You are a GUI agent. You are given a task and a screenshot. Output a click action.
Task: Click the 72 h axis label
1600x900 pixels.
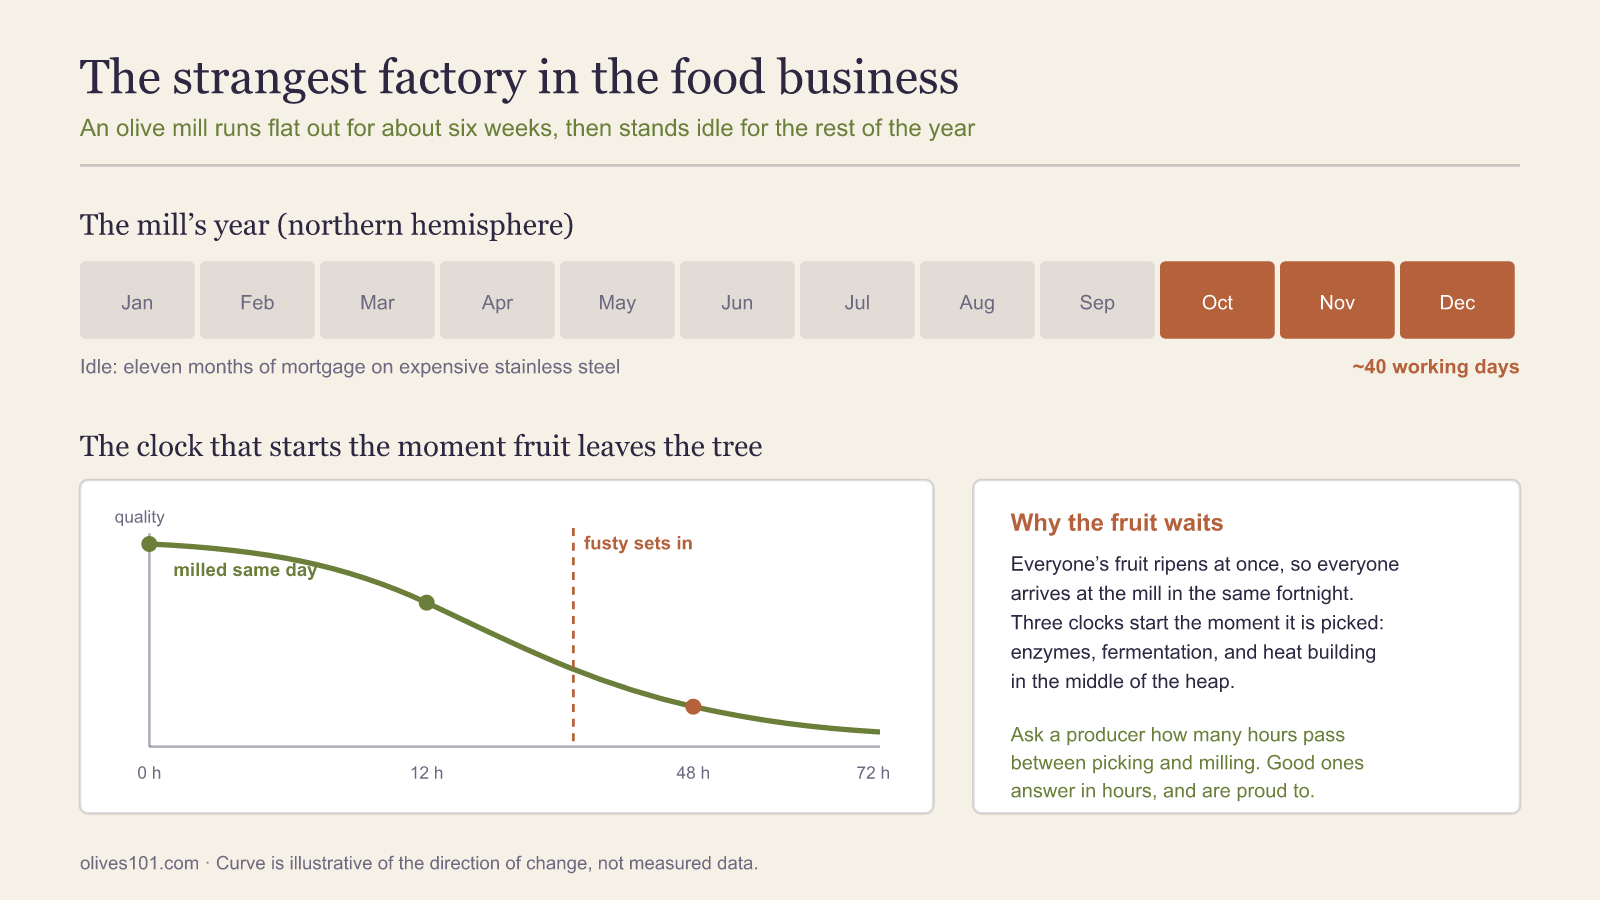873,773
